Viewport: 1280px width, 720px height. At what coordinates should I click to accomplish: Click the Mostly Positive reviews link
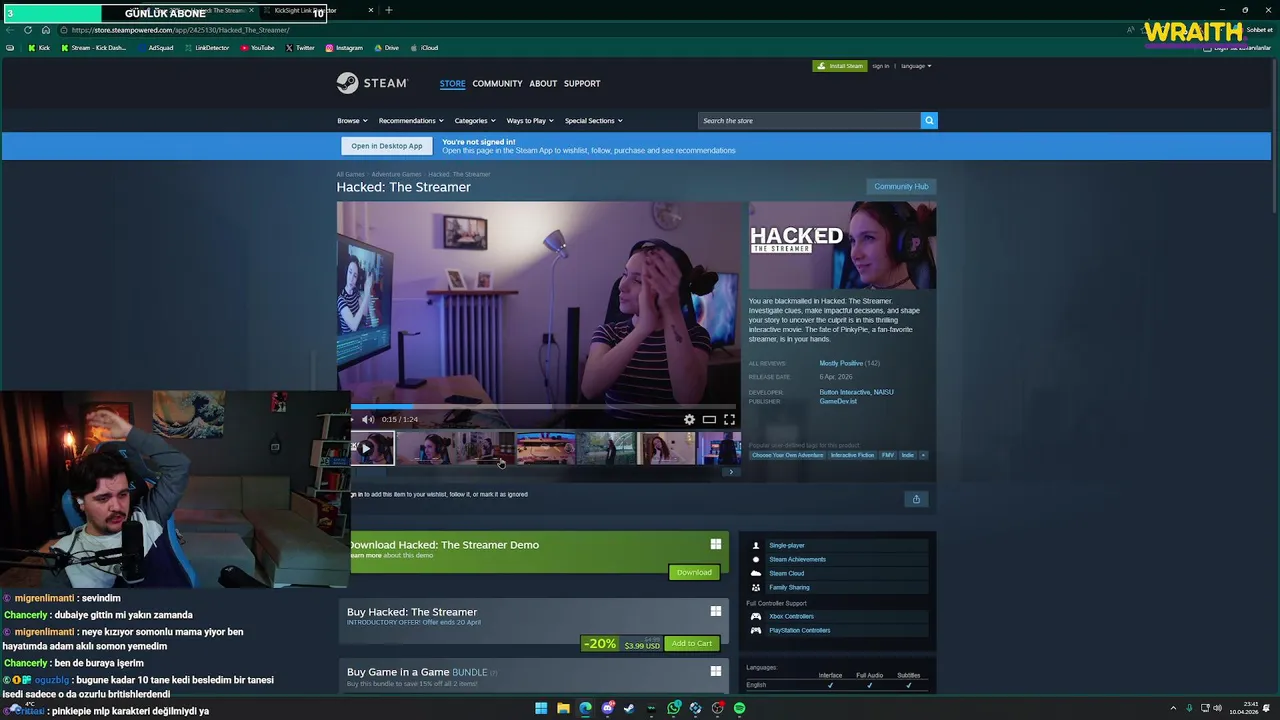(x=840, y=363)
